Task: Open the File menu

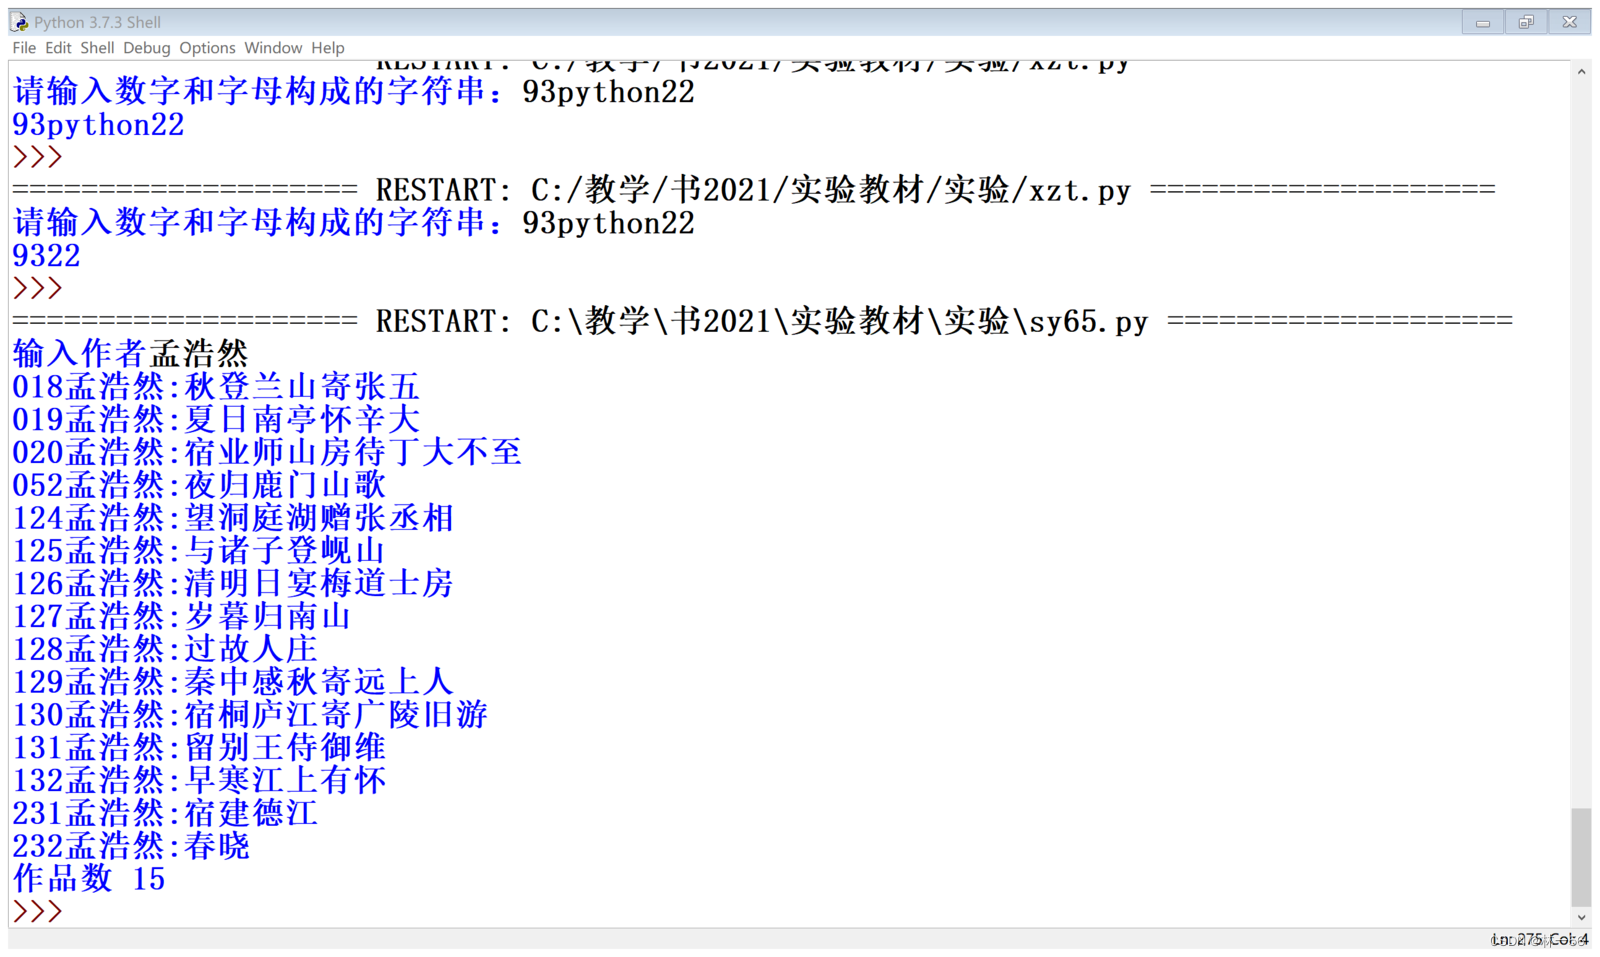Action: click(x=23, y=47)
